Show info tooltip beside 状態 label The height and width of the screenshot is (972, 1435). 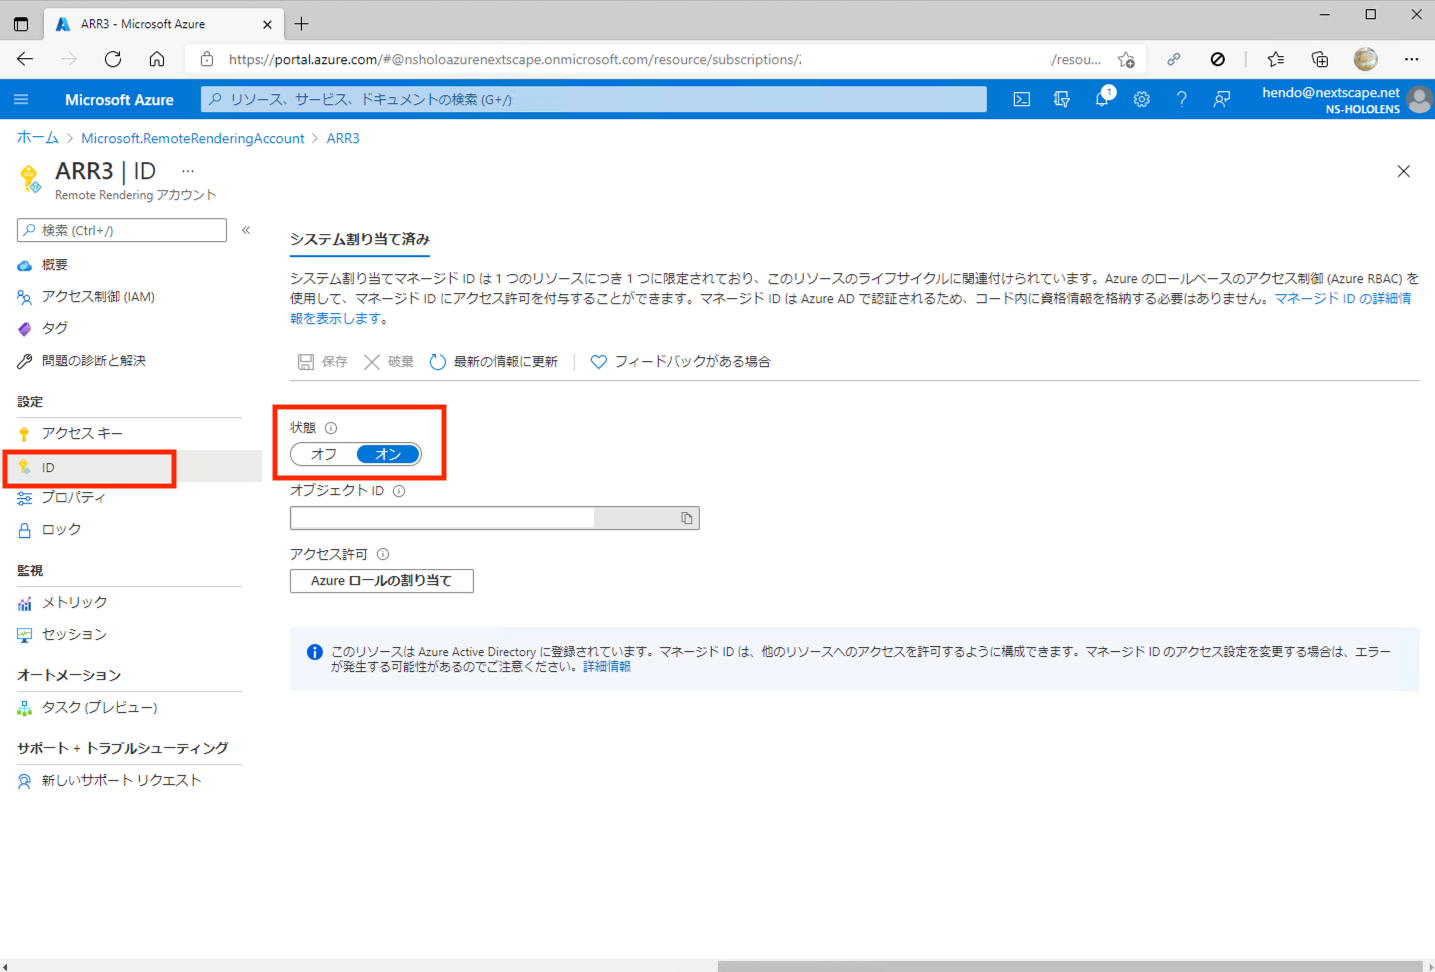click(331, 428)
